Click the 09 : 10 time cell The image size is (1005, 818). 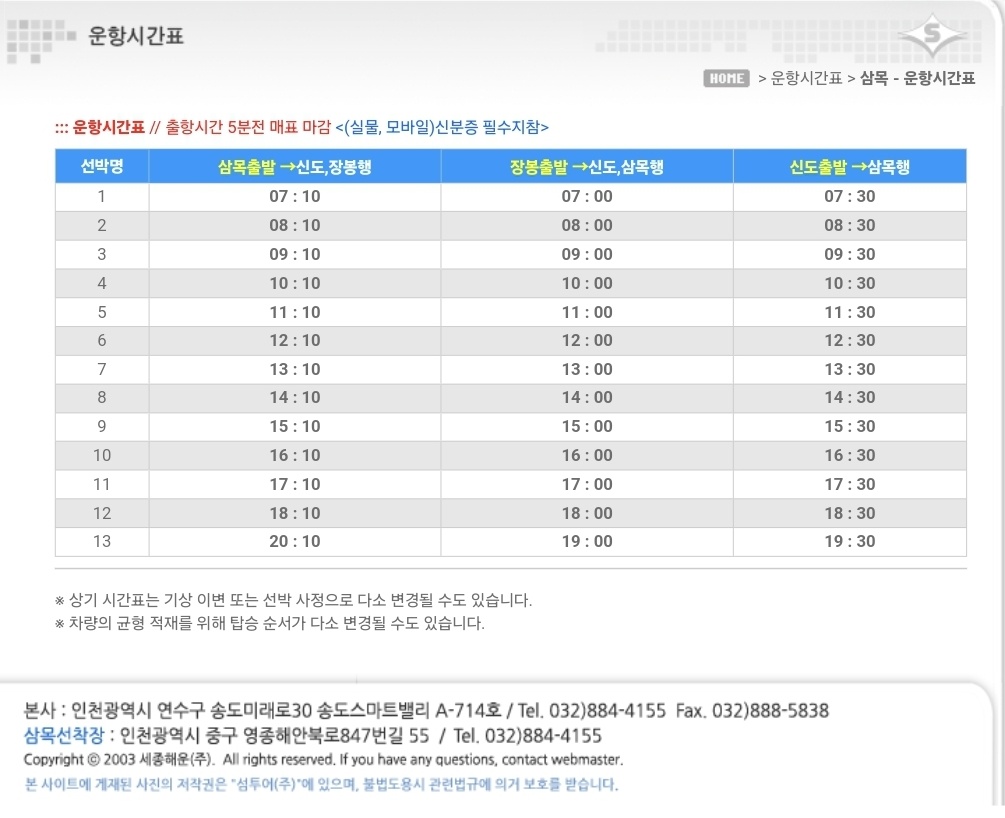(x=295, y=255)
